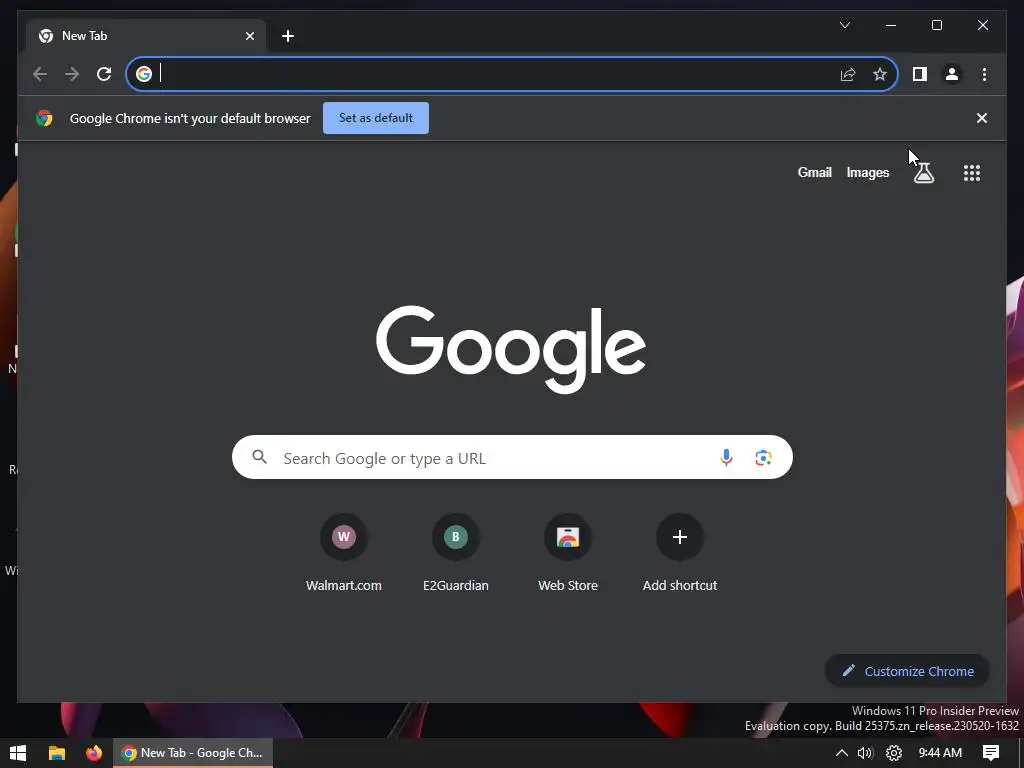Open the Windows Start menu
Viewport: 1024px width, 768px height.
point(18,753)
